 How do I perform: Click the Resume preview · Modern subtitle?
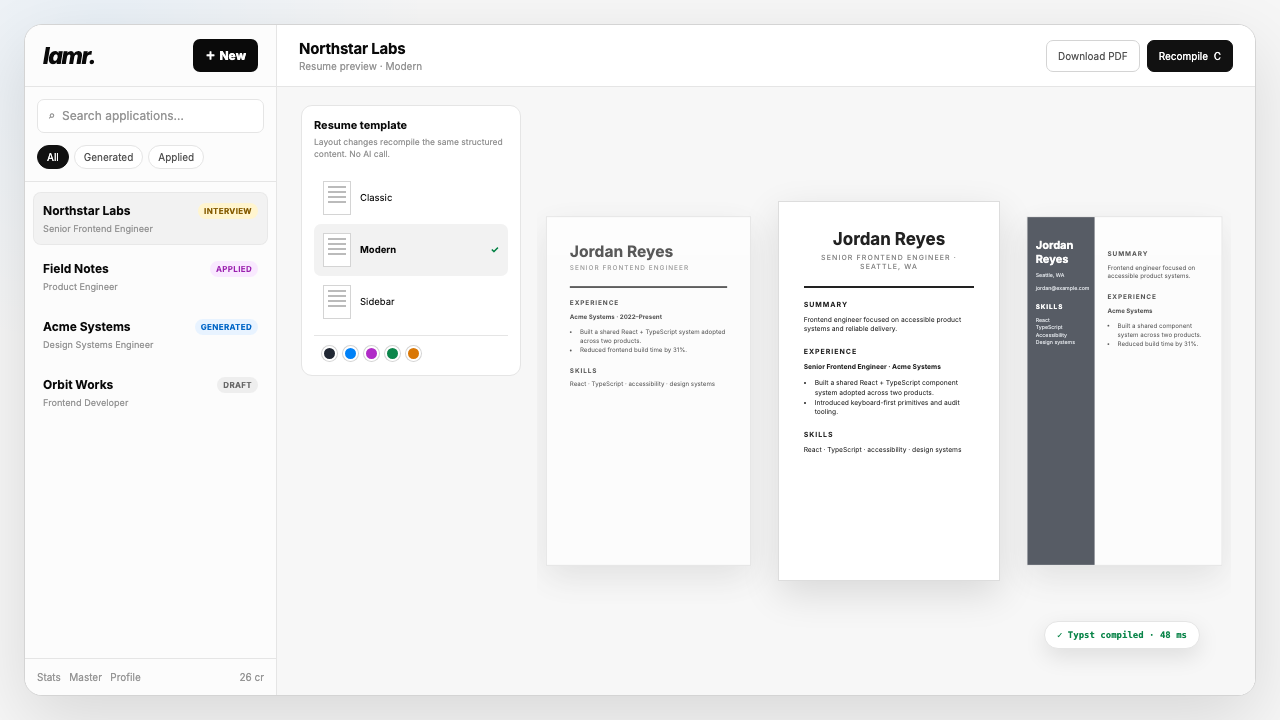click(x=360, y=67)
